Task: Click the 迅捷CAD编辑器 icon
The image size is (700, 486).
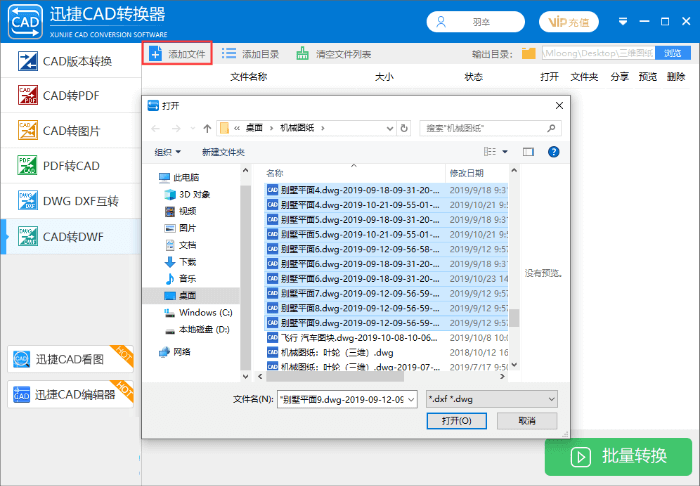Action: [x=21, y=395]
